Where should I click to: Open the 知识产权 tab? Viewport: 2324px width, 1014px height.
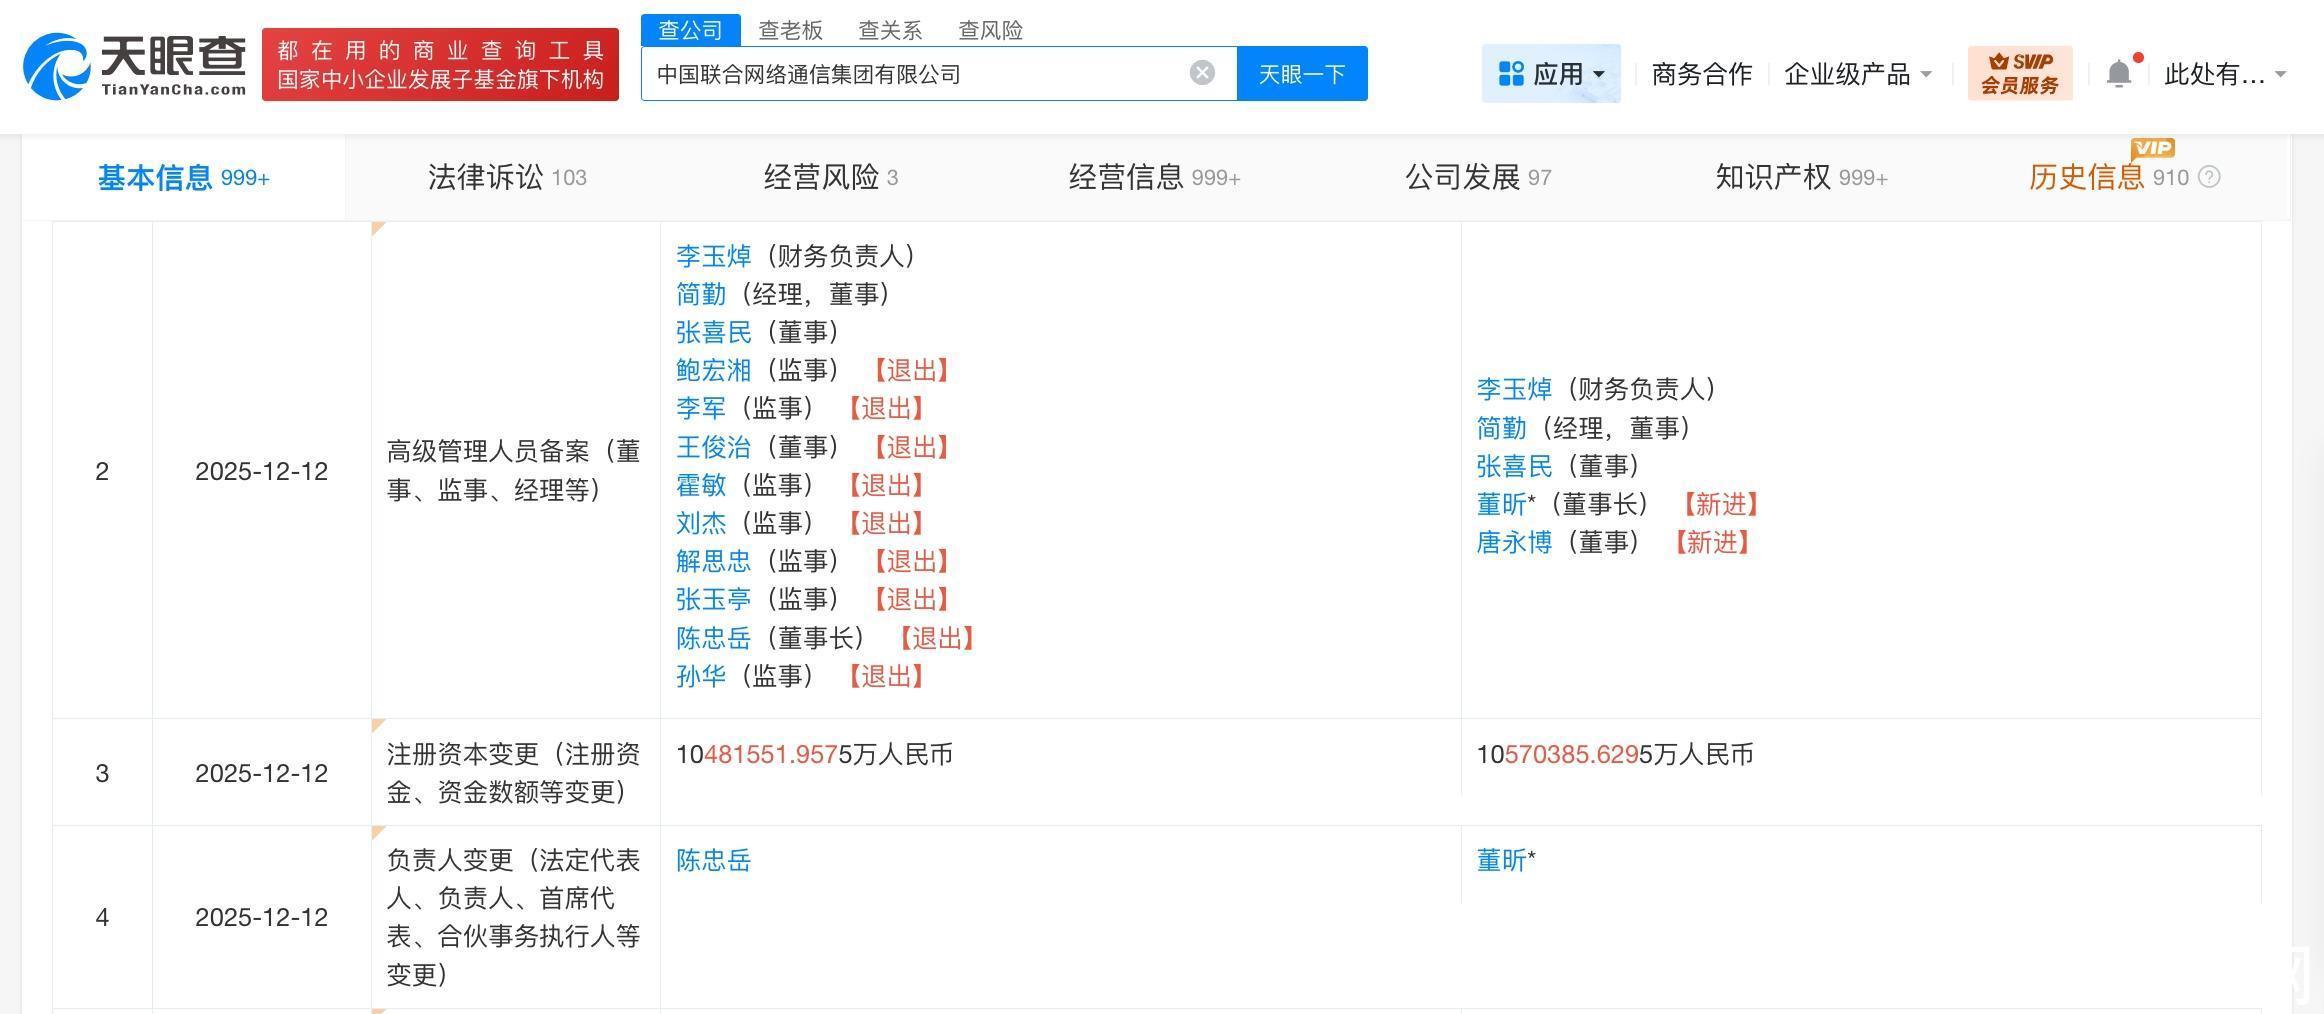pos(1800,178)
